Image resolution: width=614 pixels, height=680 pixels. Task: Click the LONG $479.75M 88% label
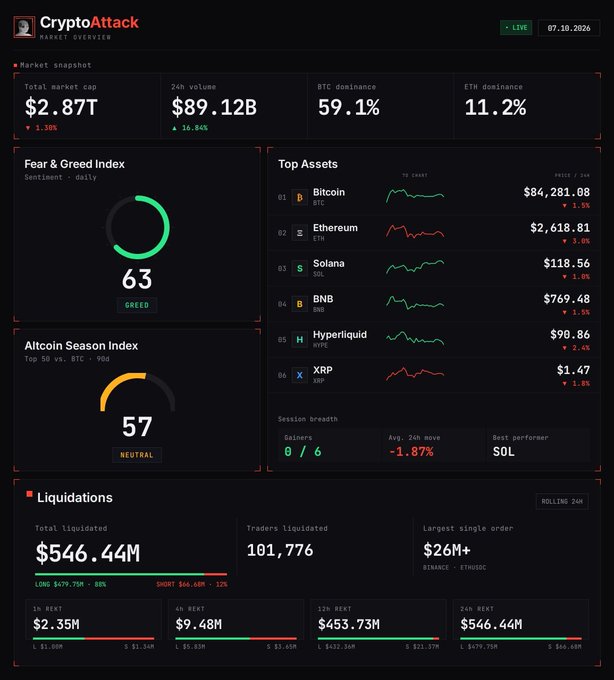pyautogui.click(x=70, y=584)
